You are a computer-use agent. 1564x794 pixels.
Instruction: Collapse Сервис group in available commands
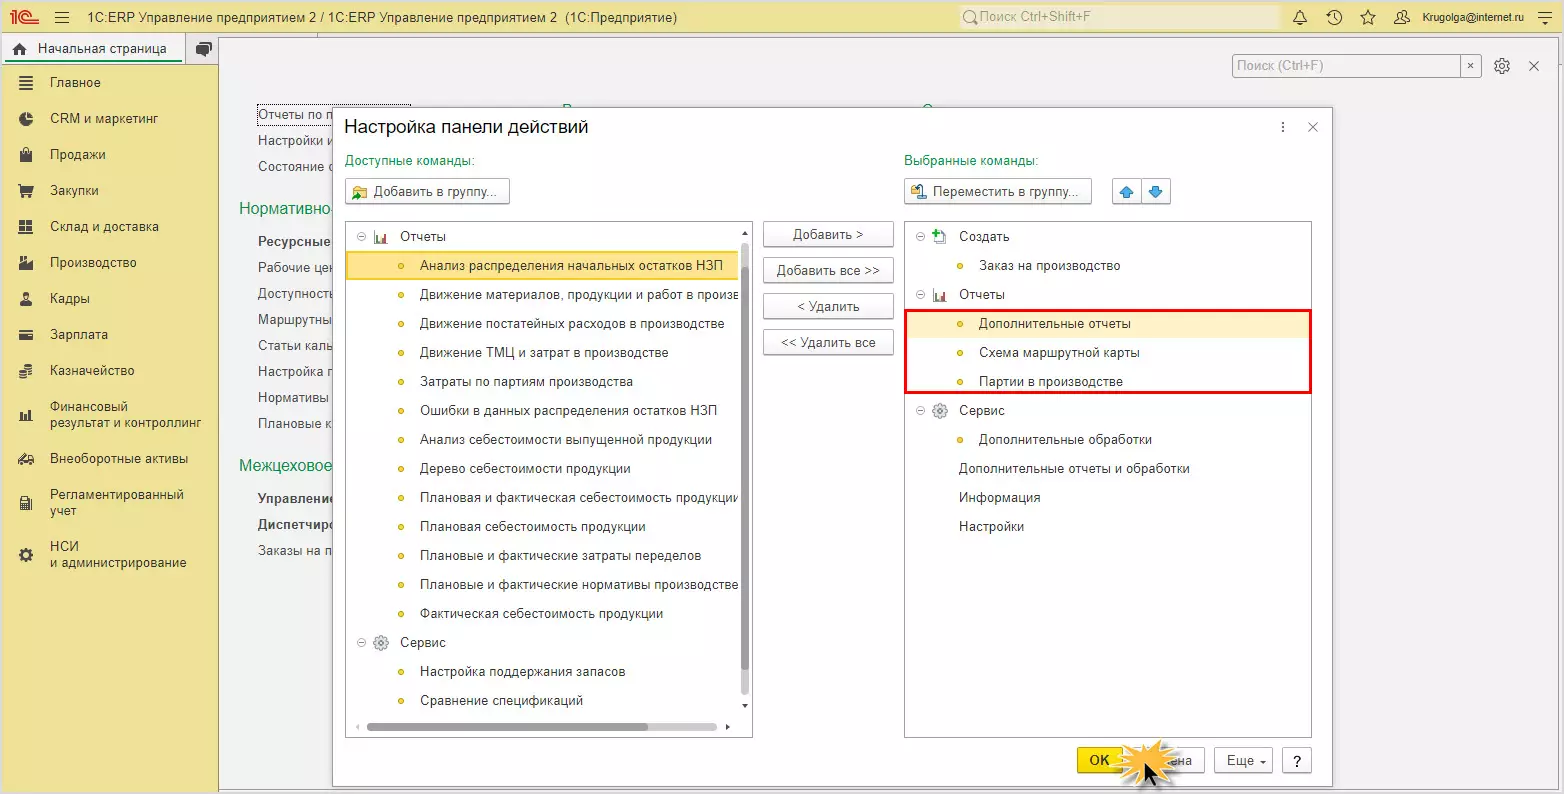[361, 643]
